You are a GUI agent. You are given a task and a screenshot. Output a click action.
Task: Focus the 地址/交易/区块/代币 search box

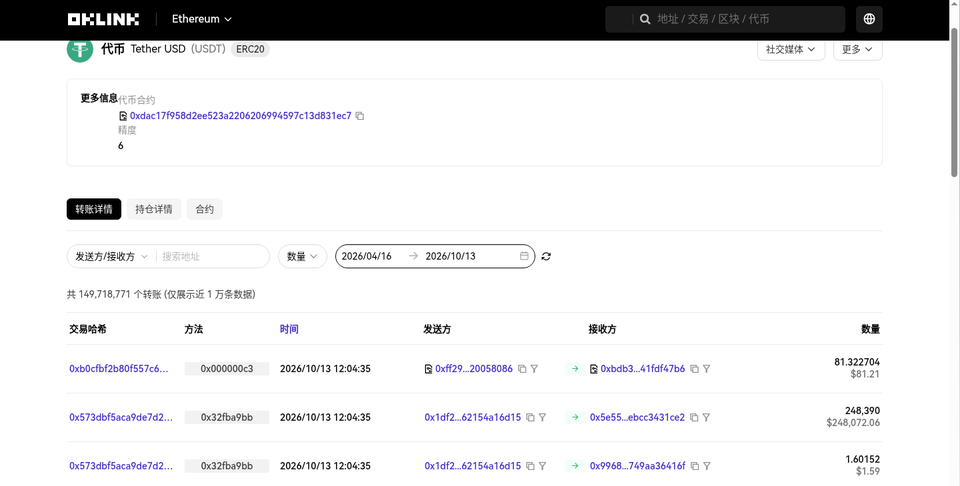pyautogui.click(x=725, y=19)
